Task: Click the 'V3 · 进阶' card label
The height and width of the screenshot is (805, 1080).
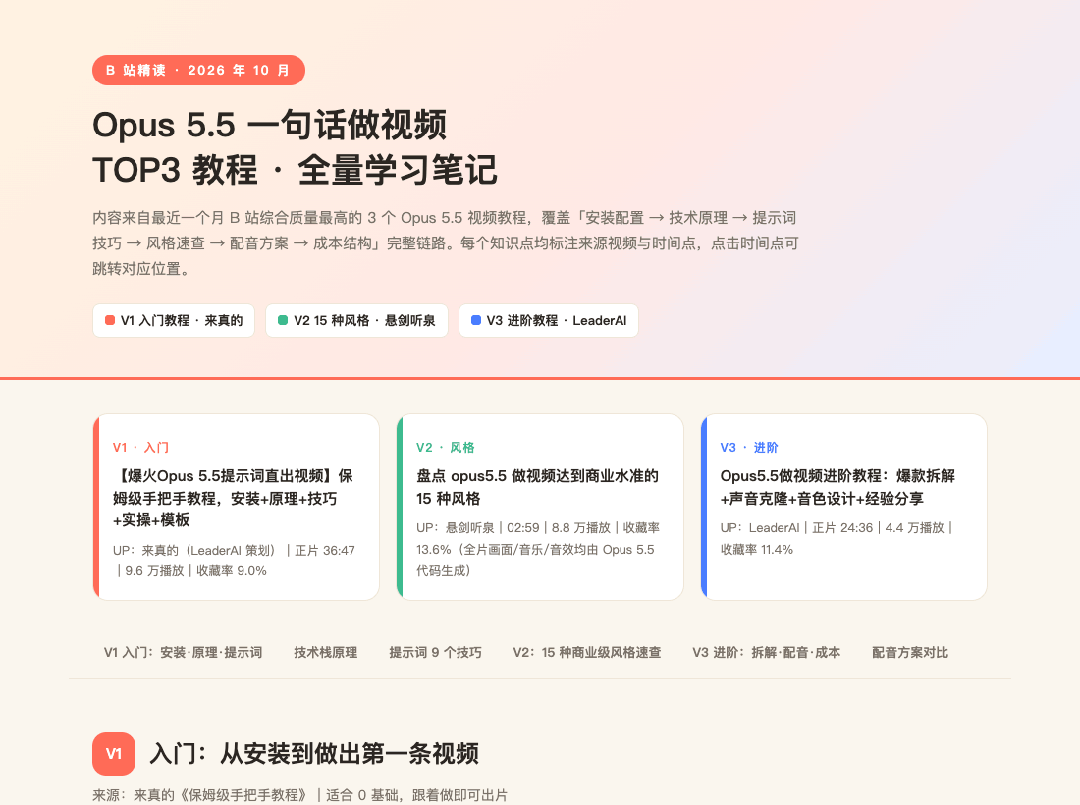Action: tap(749, 448)
